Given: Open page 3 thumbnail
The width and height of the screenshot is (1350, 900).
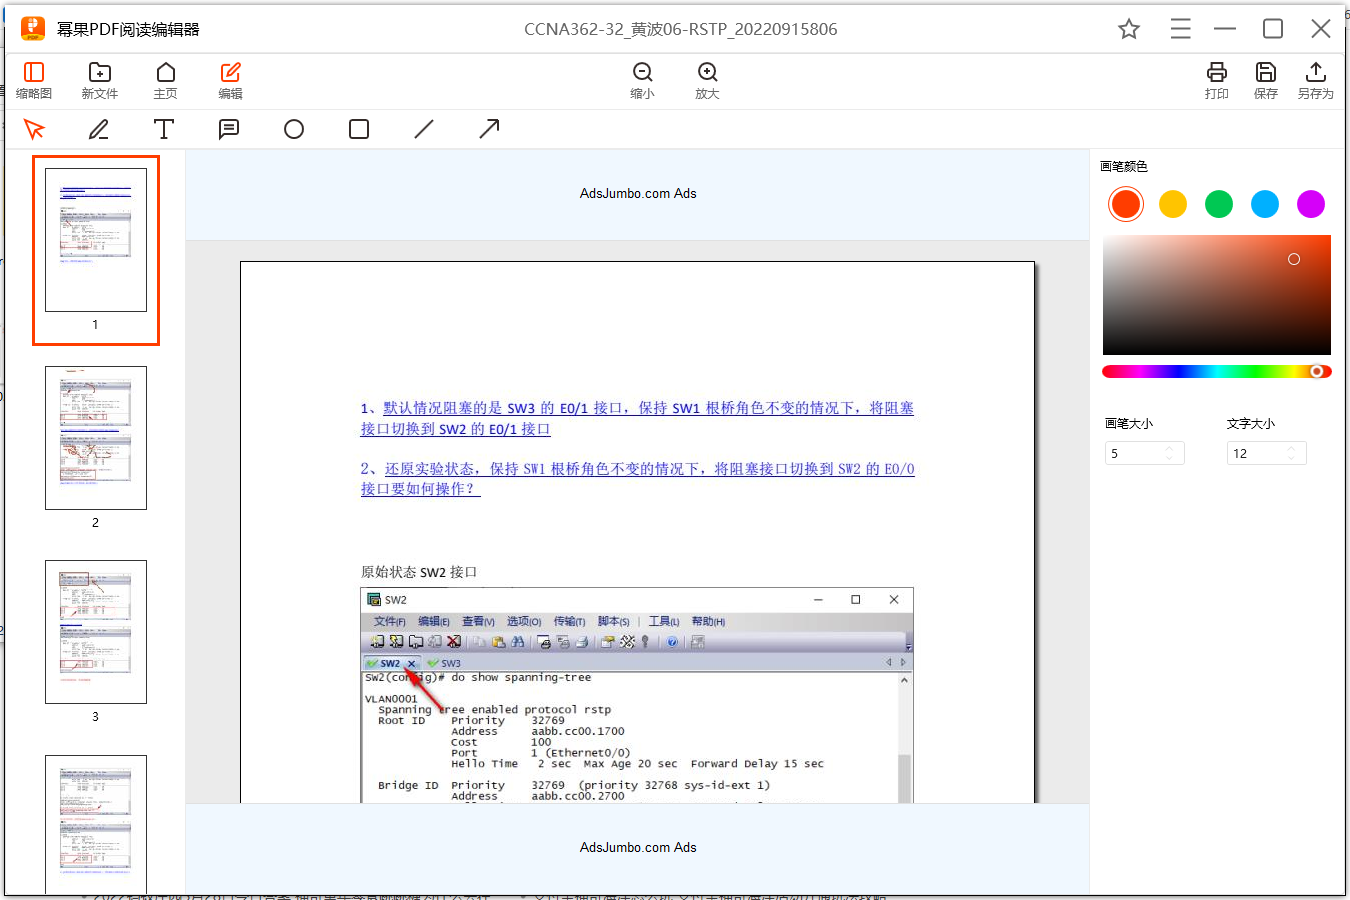Looking at the screenshot, I should 96,632.
